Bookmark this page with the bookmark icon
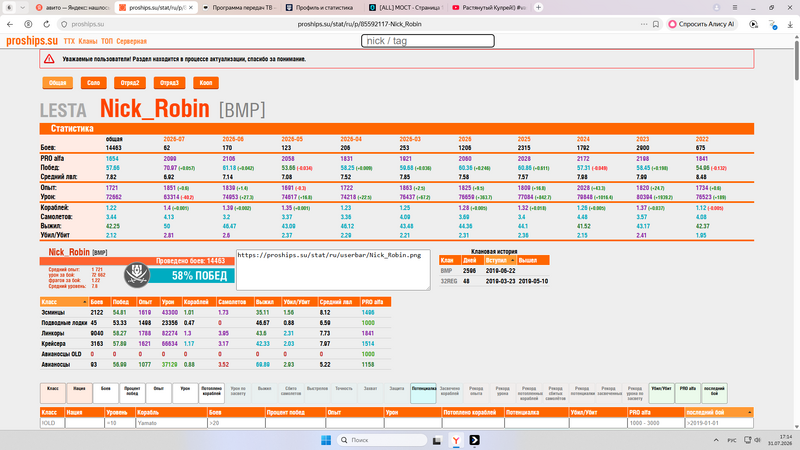 click(x=656, y=24)
